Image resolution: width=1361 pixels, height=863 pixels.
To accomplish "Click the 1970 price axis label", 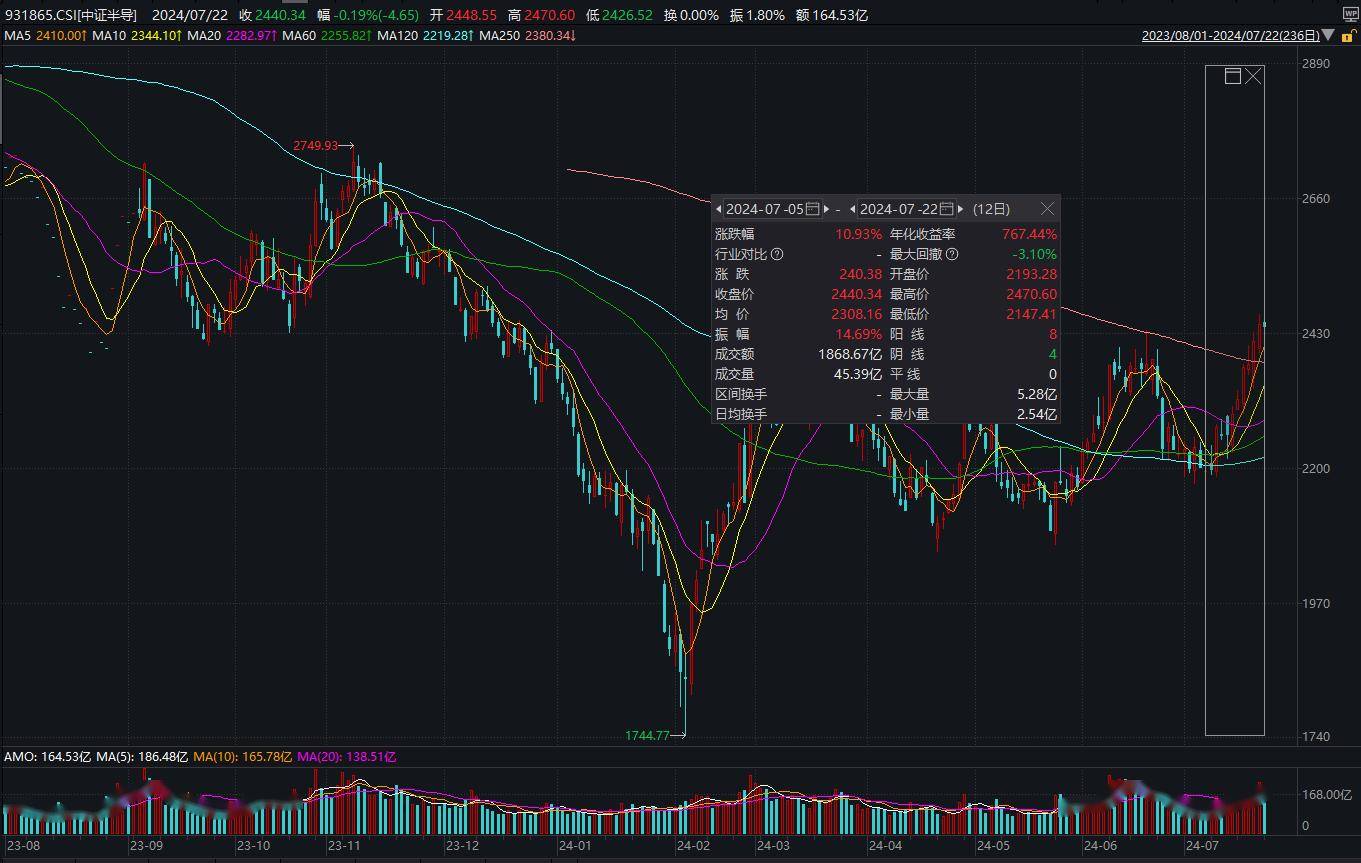I will [1317, 603].
